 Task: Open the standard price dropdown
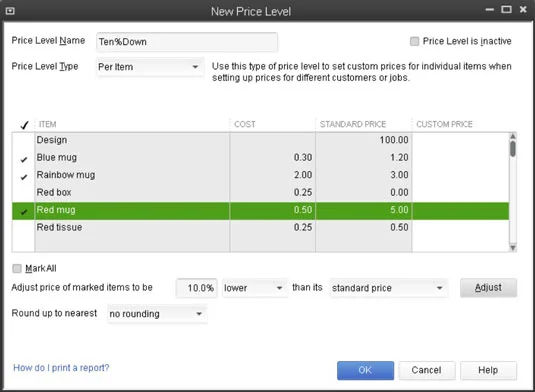click(x=388, y=288)
